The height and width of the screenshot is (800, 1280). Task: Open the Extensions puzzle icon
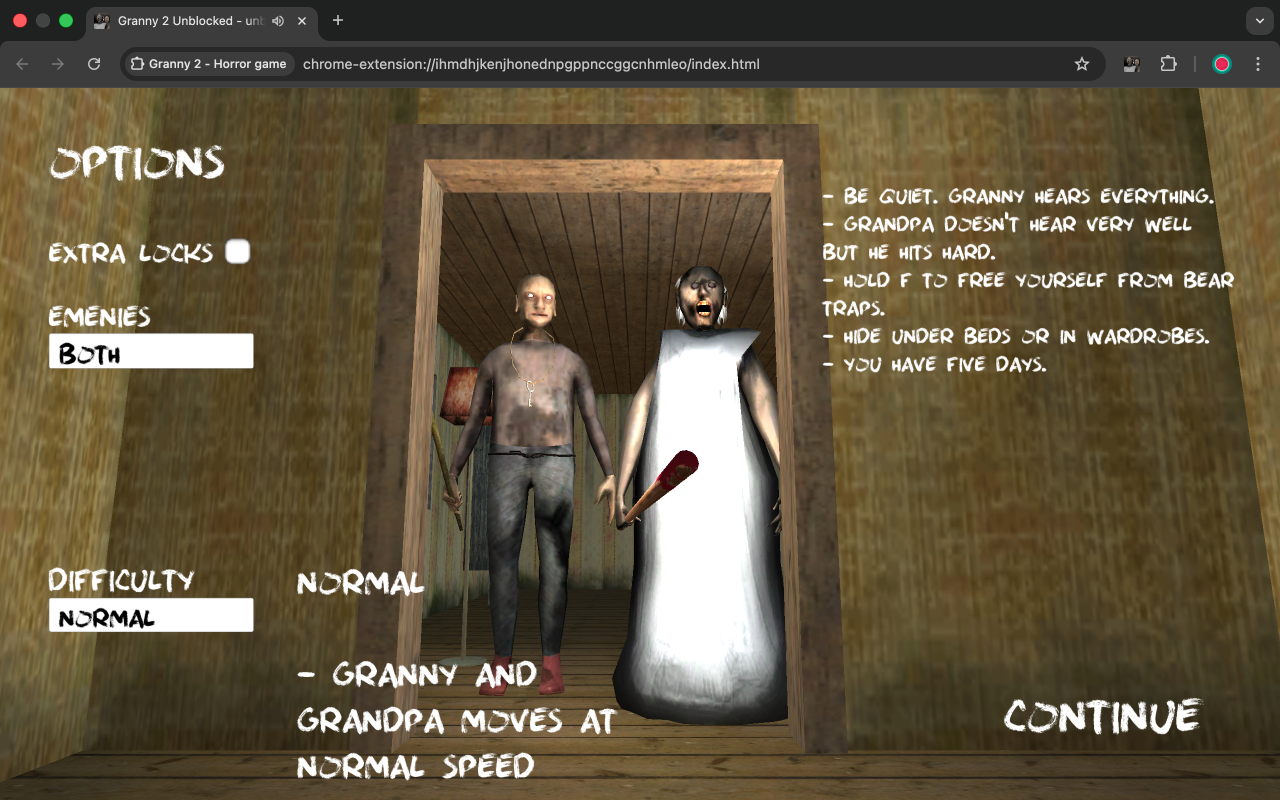coord(1168,64)
